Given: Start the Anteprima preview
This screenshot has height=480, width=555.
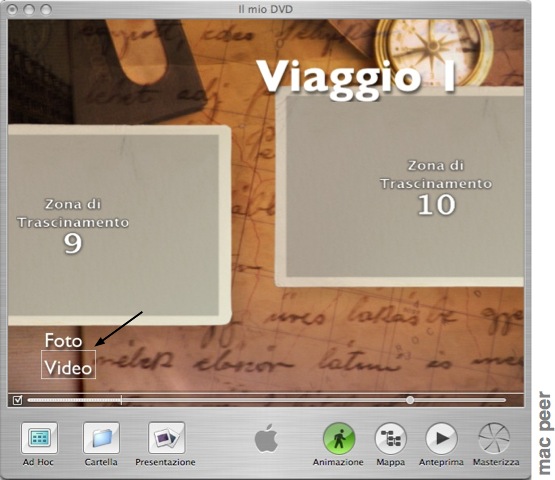Looking at the screenshot, I should coord(441,439).
